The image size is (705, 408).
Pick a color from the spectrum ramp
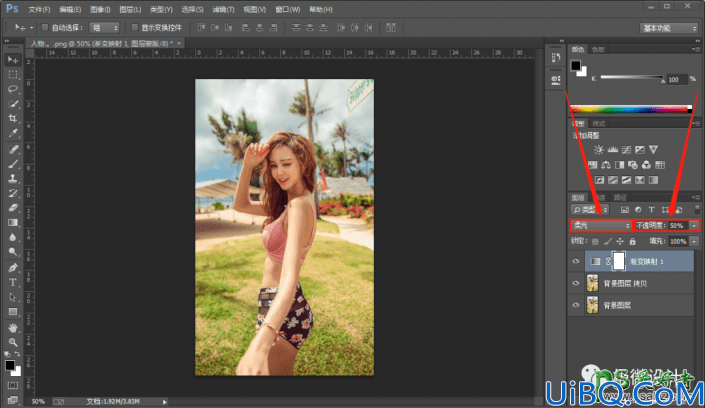(x=631, y=109)
